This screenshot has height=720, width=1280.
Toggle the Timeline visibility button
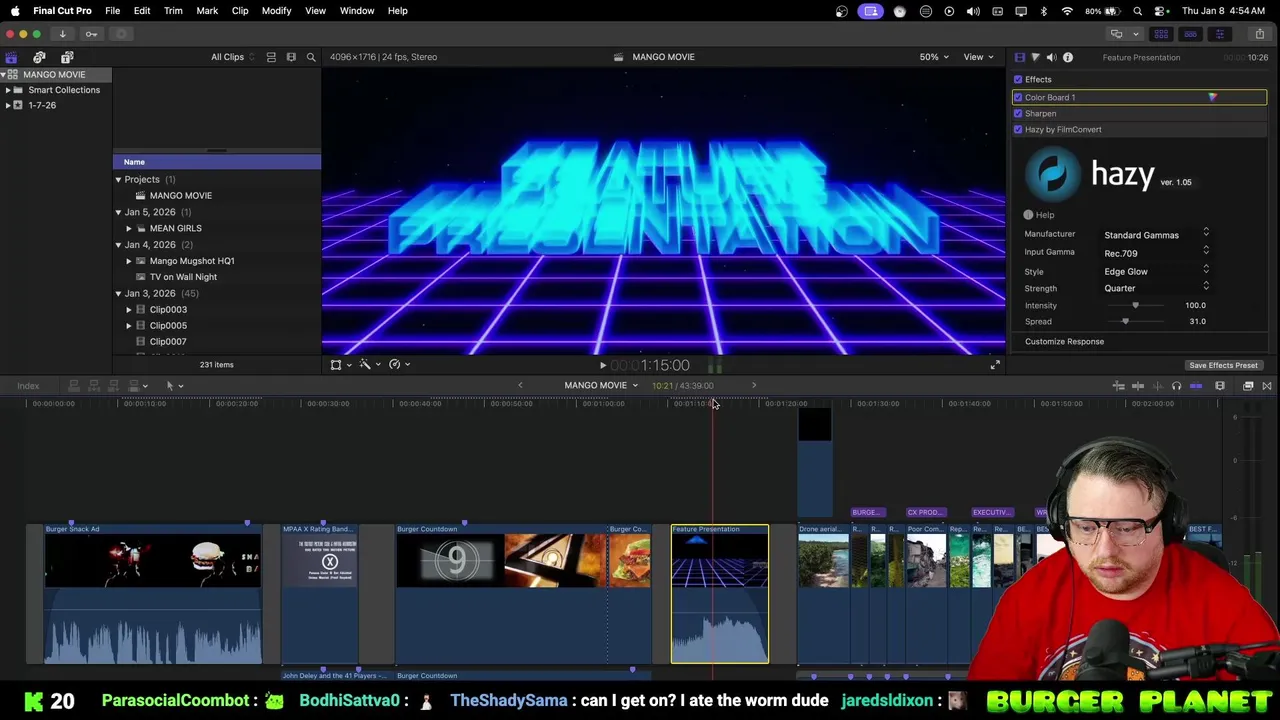click(x=1190, y=34)
